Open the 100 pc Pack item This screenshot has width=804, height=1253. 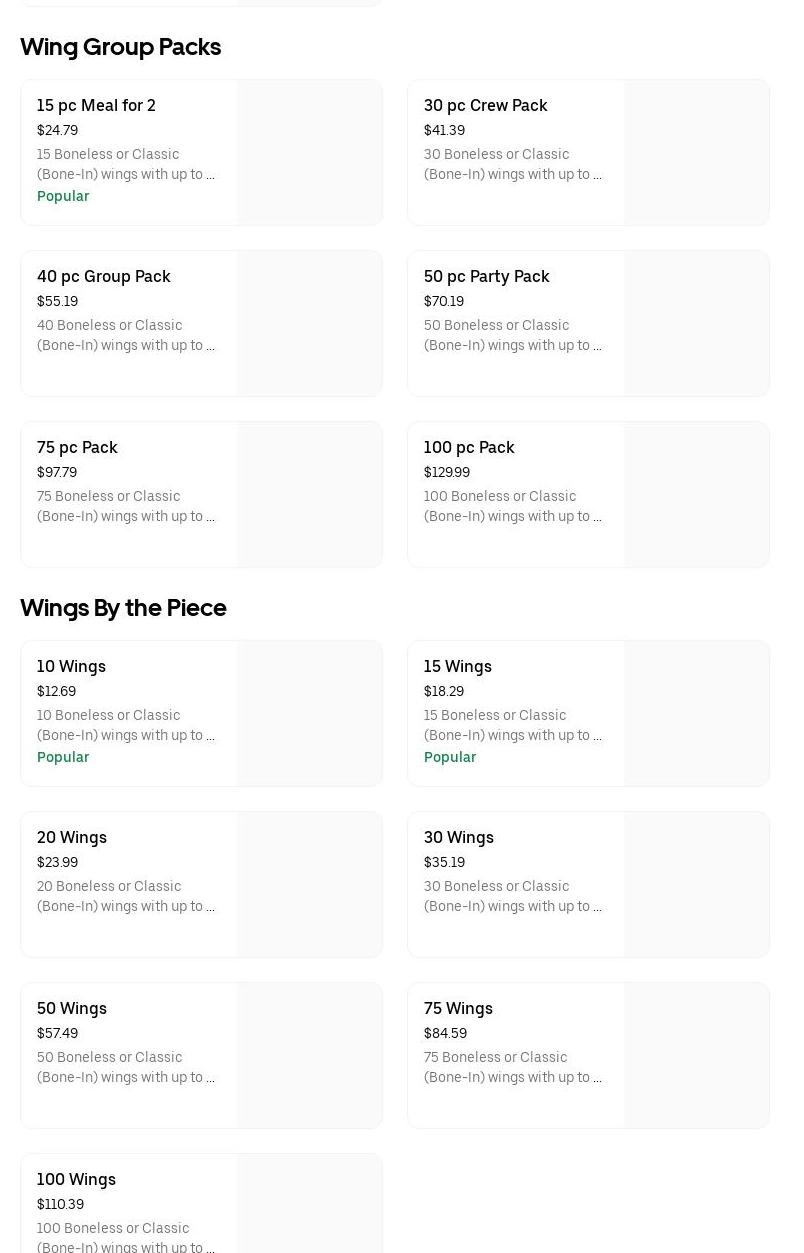469,447
